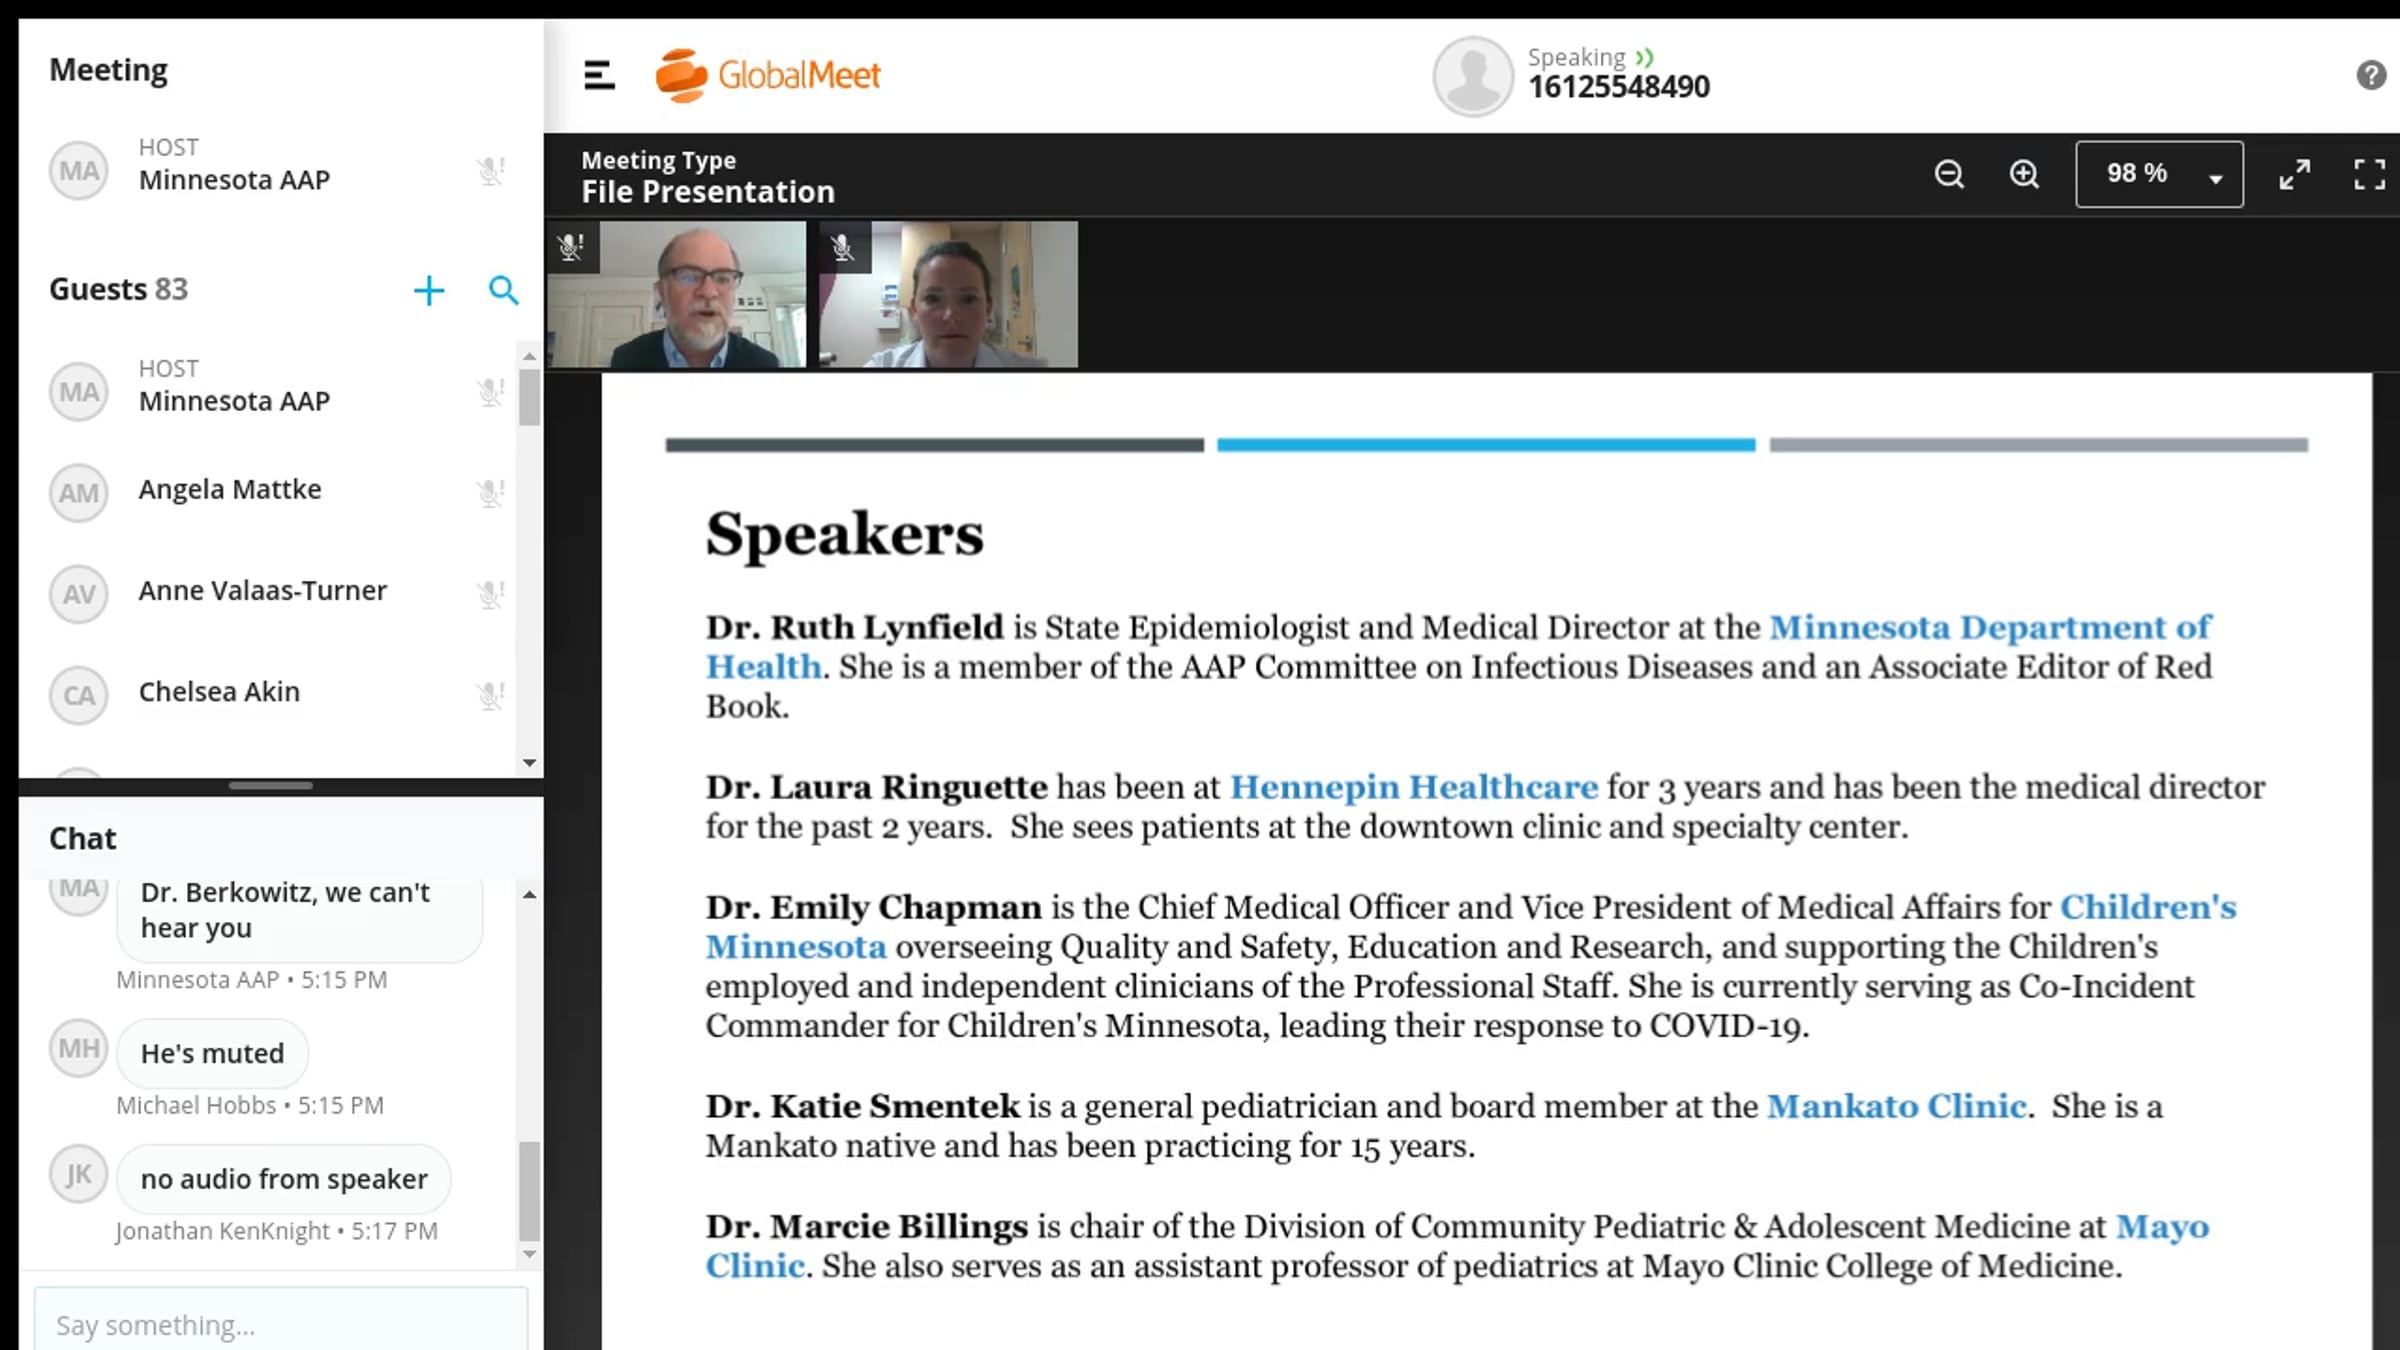Open the Hennepin Healthcare link
The height and width of the screenshot is (1350, 2400).
[x=1414, y=787]
